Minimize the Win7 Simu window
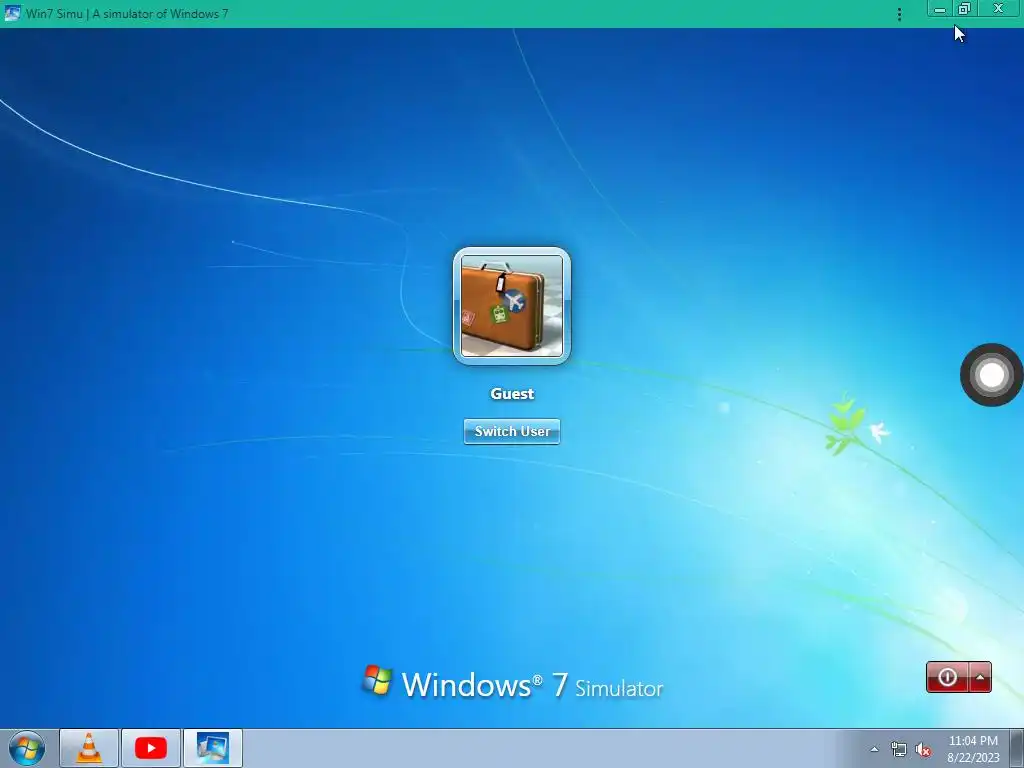This screenshot has height=768, width=1024. pyautogui.click(x=940, y=9)
